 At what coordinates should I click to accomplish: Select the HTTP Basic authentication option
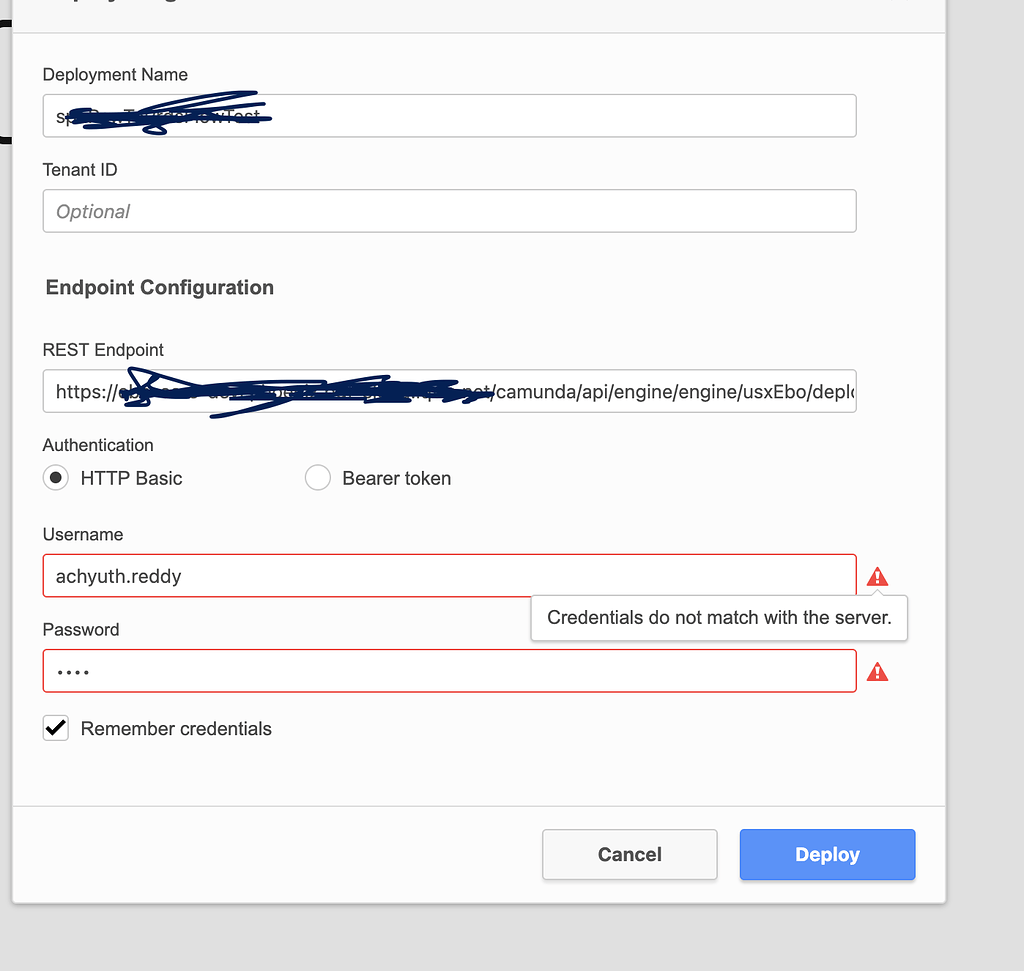[55, 478]
